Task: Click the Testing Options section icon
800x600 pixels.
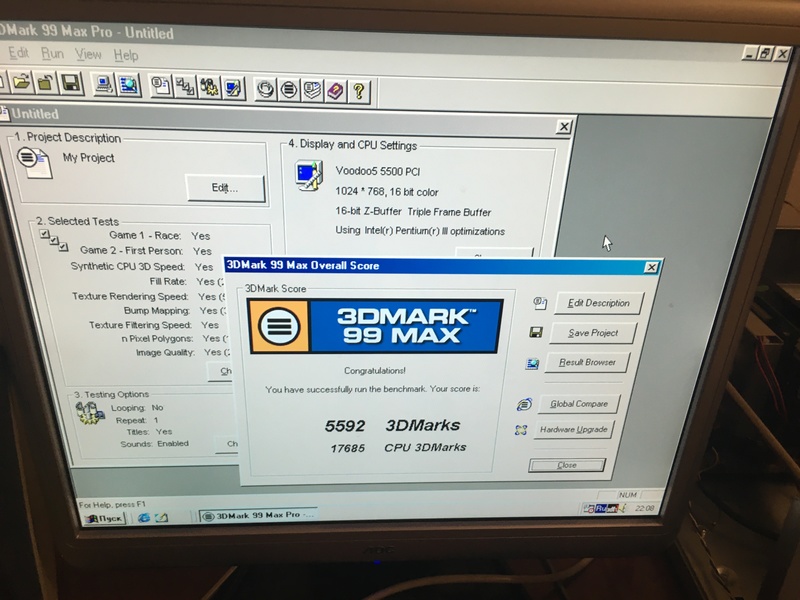Action: tap(90, 413)
